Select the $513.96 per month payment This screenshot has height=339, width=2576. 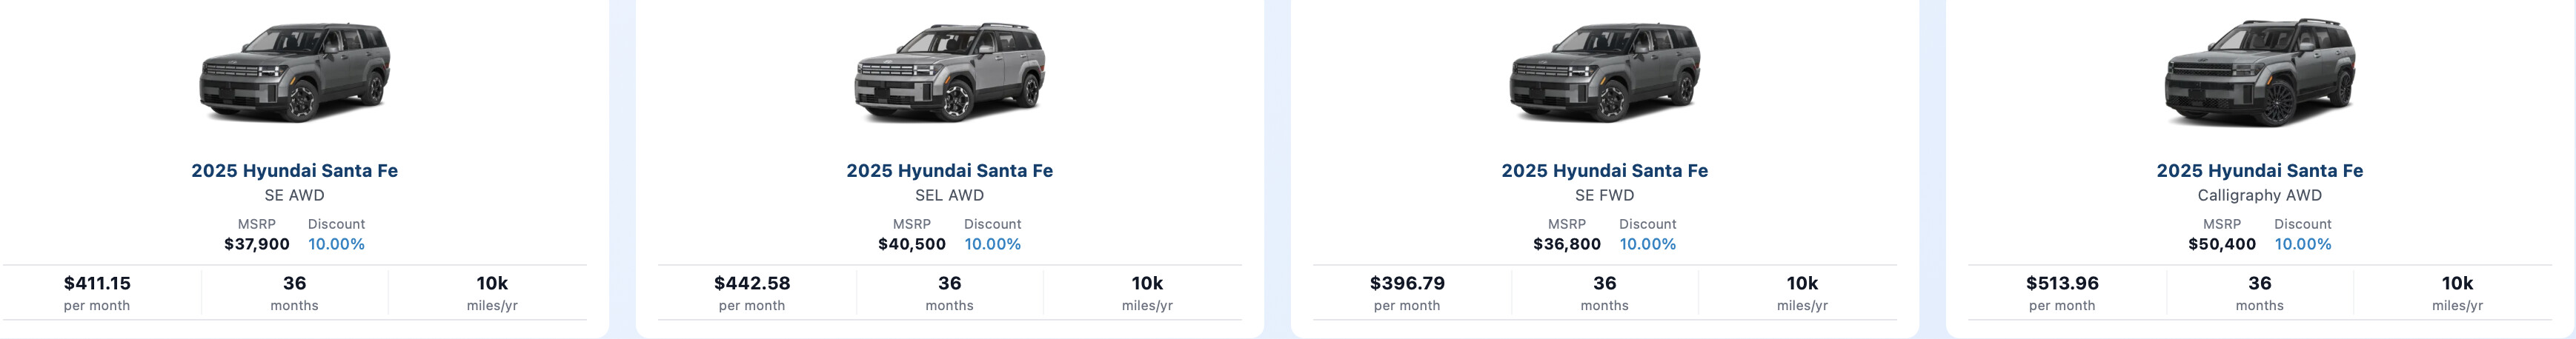click(2062, 292)
